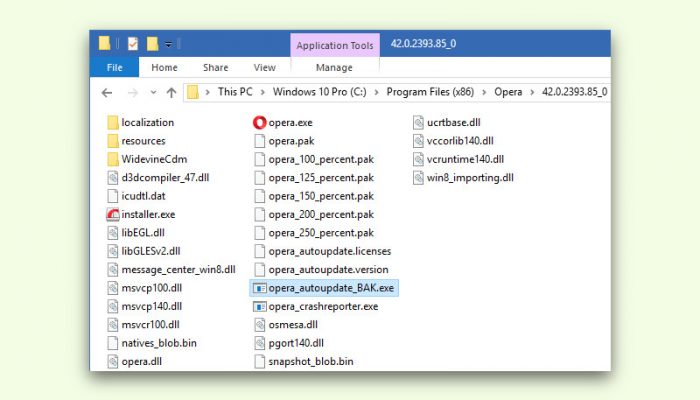Select the opera_150_percent.pak file name
Image resolution: width=700 pixels, height=400 pixels.
321,196
